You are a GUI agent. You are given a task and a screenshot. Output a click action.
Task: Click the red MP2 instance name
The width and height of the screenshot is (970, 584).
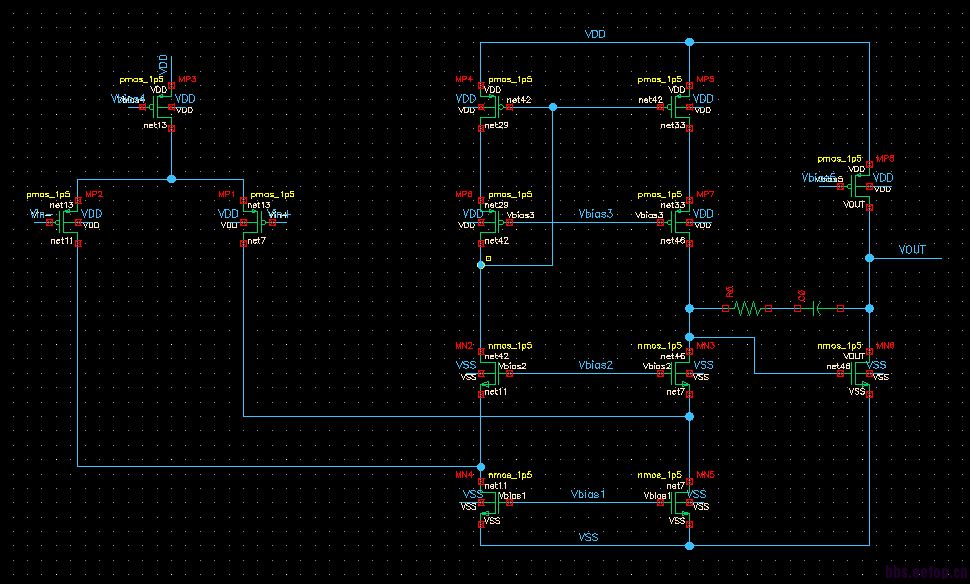coord(93,194)
